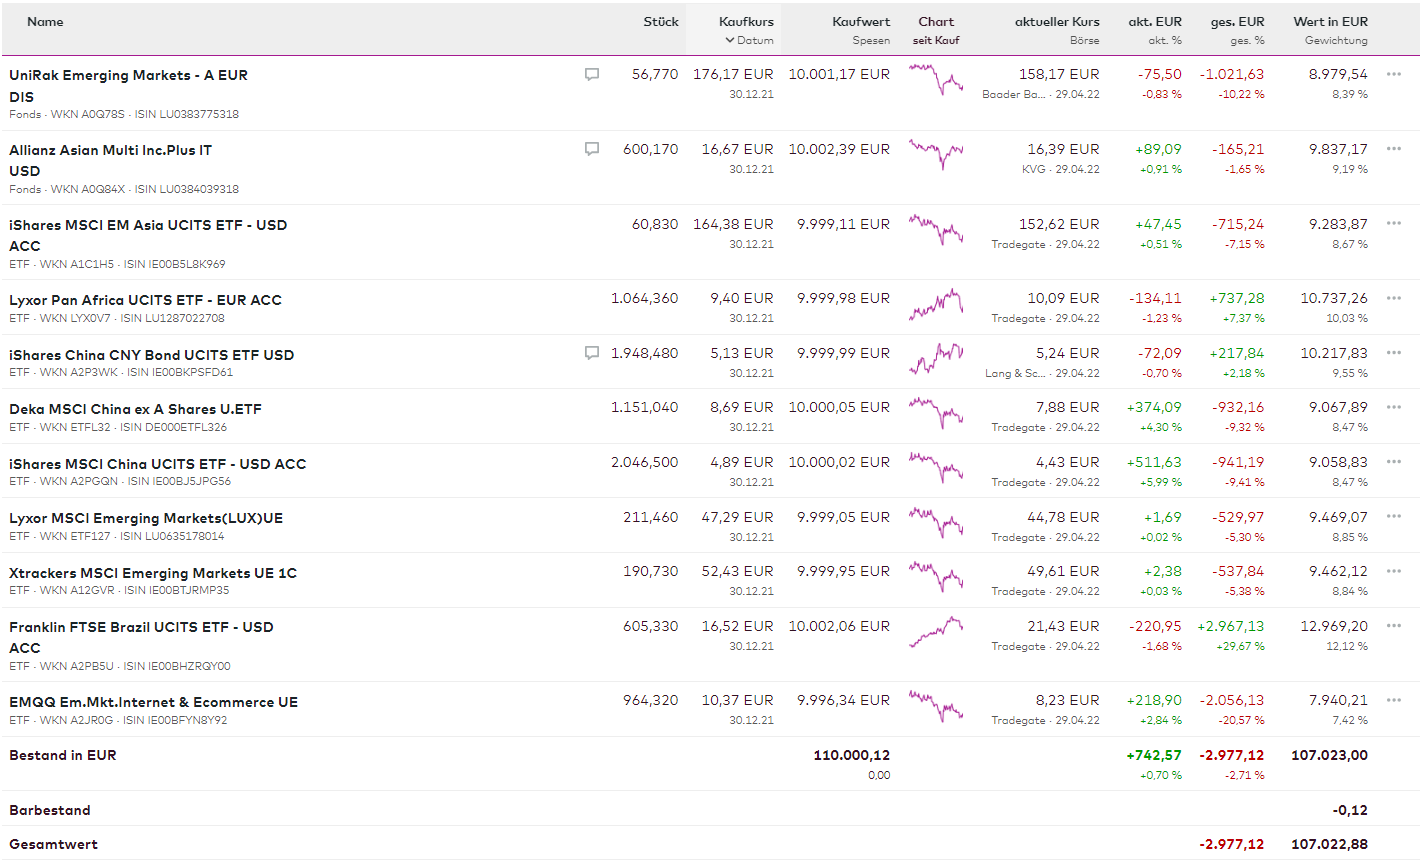
Task: Sort table by the Stück column header
Action: point(660,21)
